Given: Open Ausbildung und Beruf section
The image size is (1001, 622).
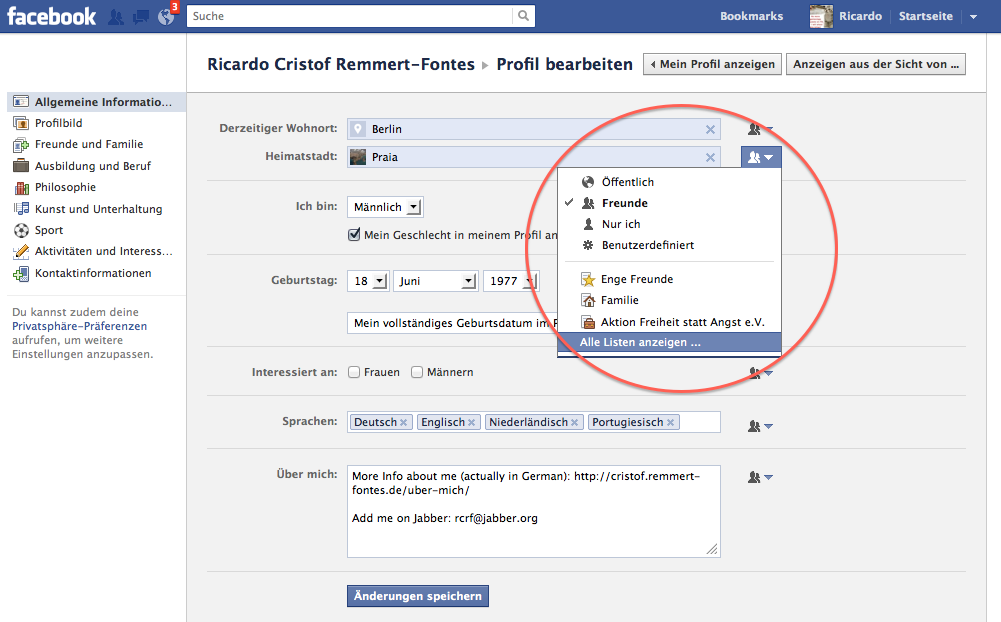Looking at the screenshot, I should (x=93, y=166).
